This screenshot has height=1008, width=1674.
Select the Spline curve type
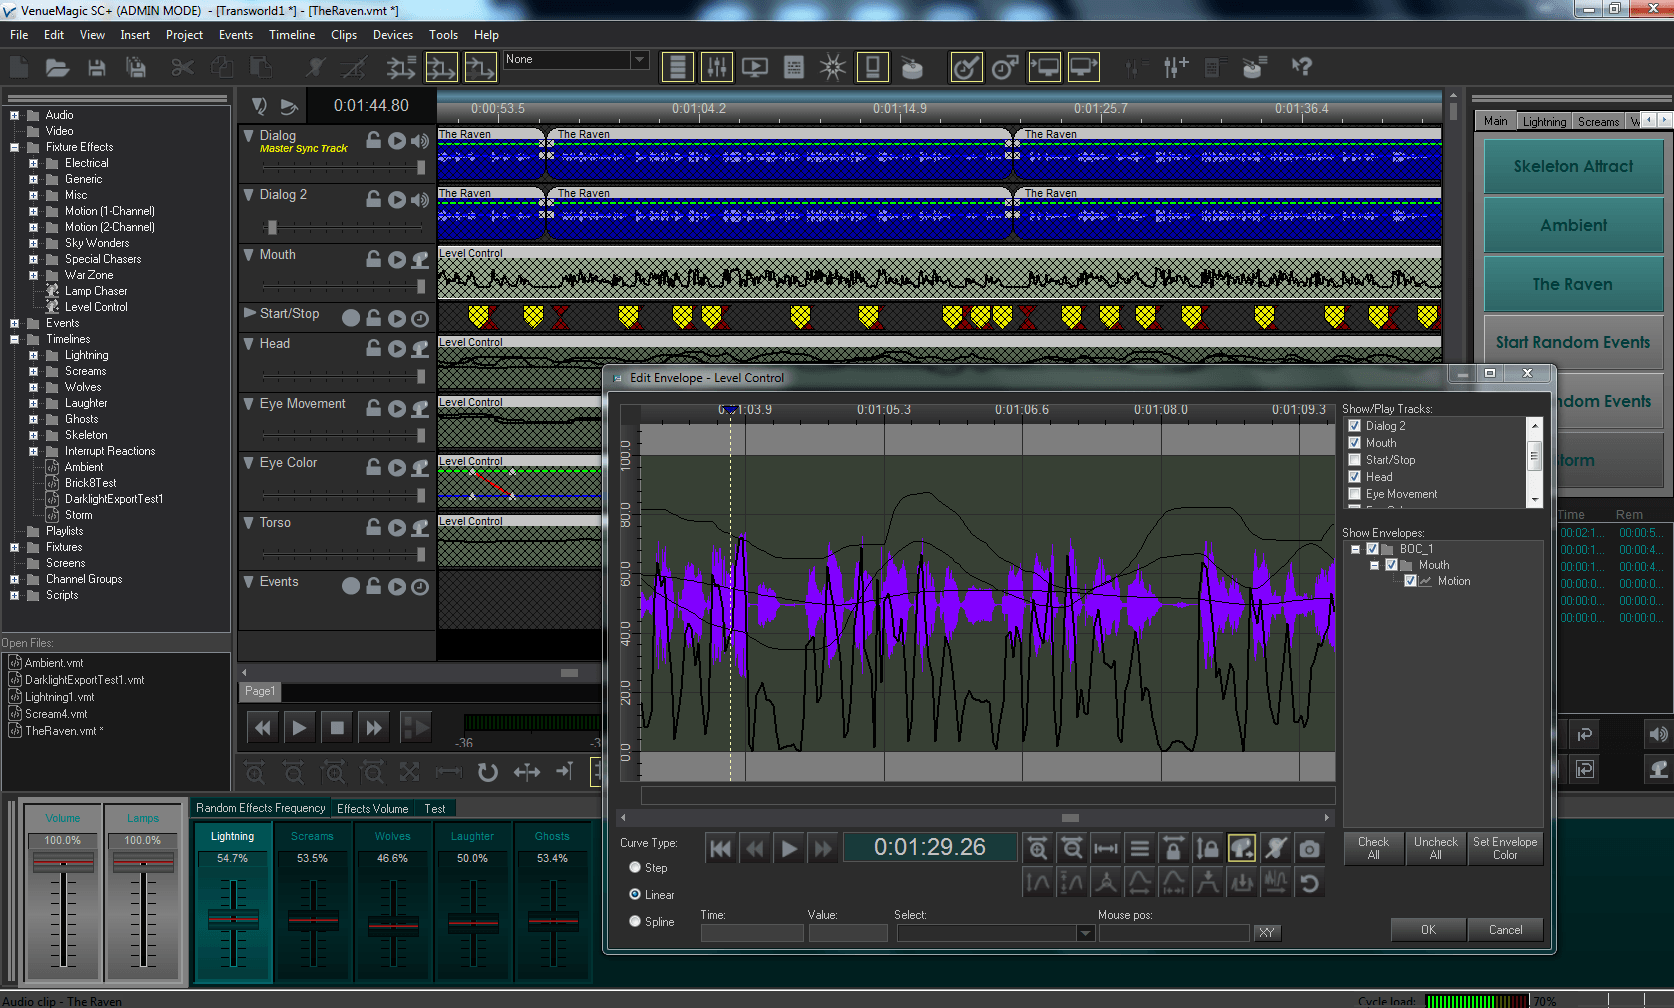(x=635, y=921)
